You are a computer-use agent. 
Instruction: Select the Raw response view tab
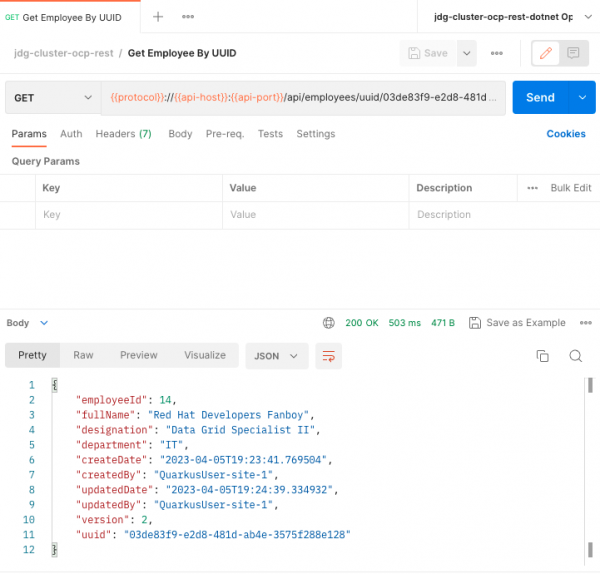(83, 355)
